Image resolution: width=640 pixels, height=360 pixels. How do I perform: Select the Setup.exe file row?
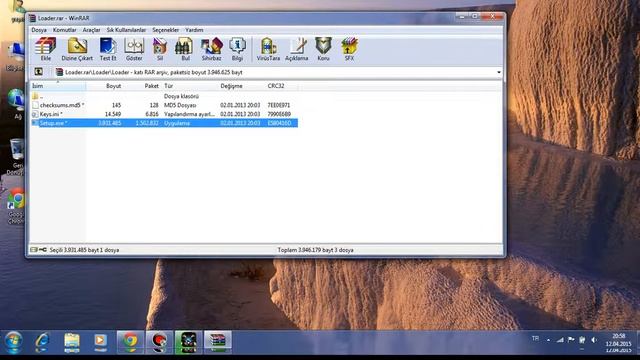(x=164, y=123)
